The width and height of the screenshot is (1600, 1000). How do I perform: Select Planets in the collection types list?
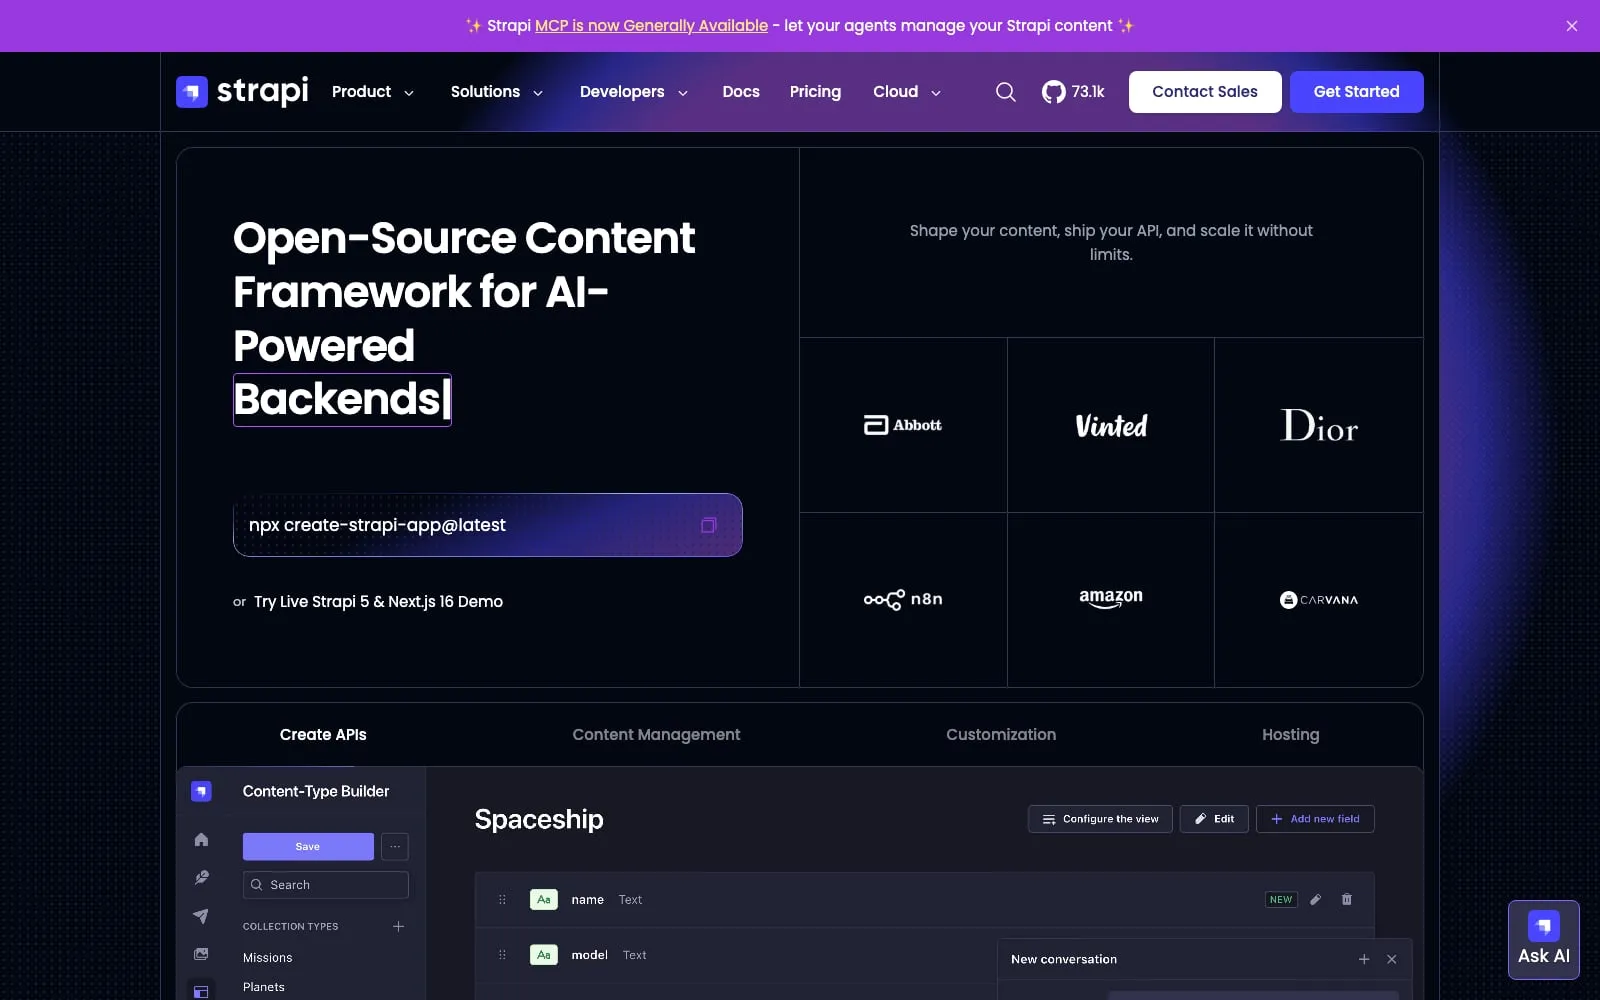coord(264,987)
